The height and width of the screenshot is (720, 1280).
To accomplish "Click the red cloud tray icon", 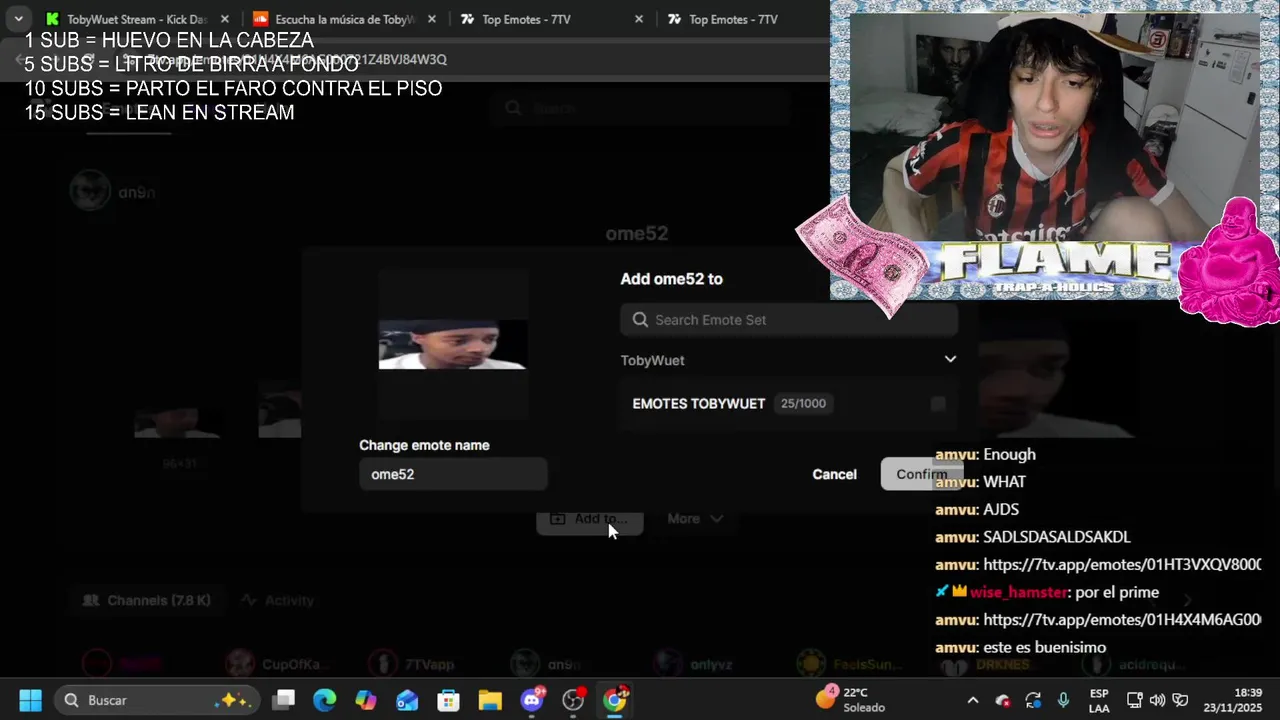I will pyautogui.click(x=1003, y=700).
